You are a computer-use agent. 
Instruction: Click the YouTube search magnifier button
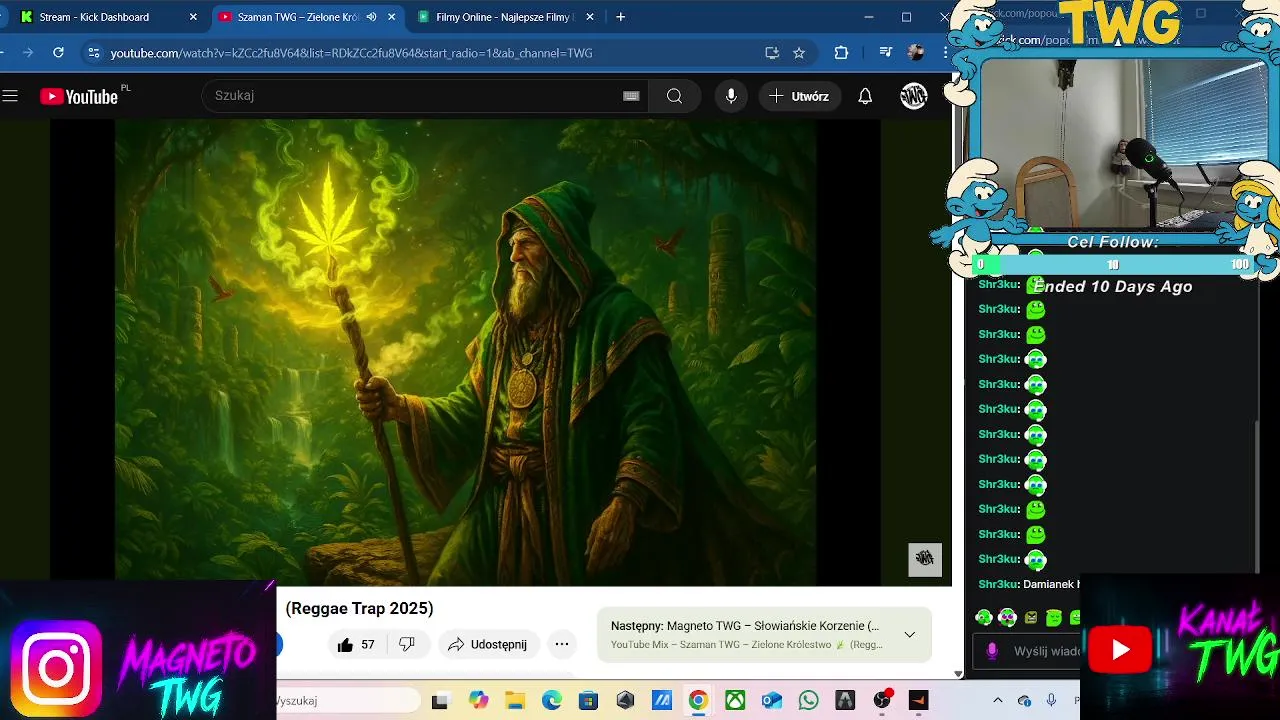pos(675,96)
